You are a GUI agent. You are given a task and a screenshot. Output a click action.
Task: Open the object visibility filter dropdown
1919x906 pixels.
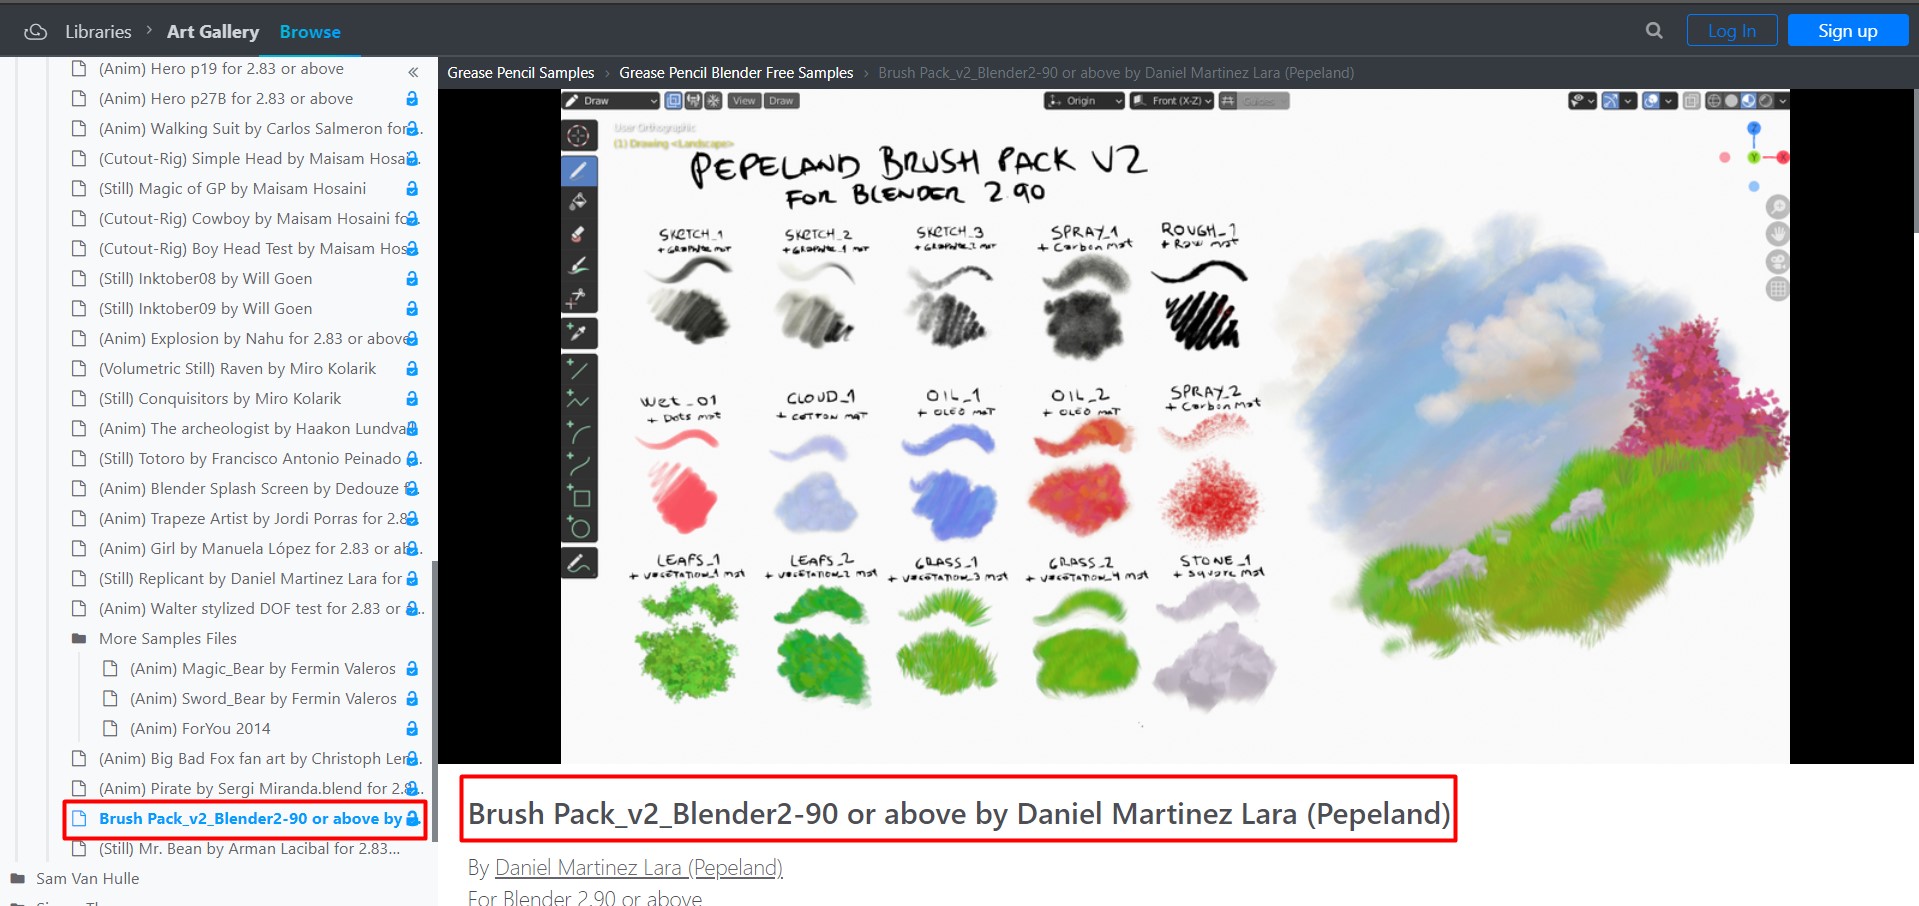(1582, 101)
